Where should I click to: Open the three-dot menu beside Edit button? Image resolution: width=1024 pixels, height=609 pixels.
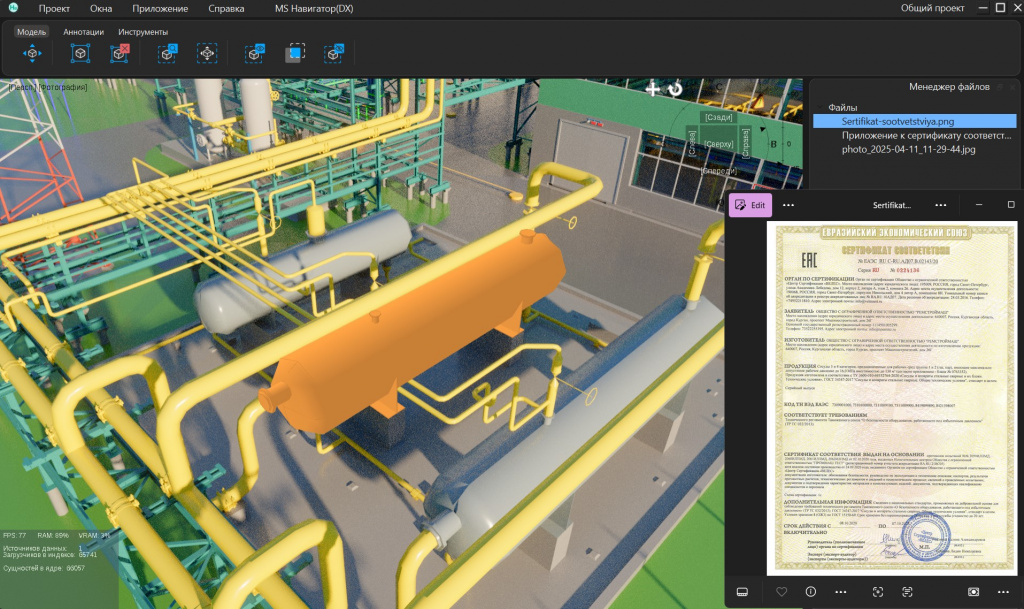[788, 205]
